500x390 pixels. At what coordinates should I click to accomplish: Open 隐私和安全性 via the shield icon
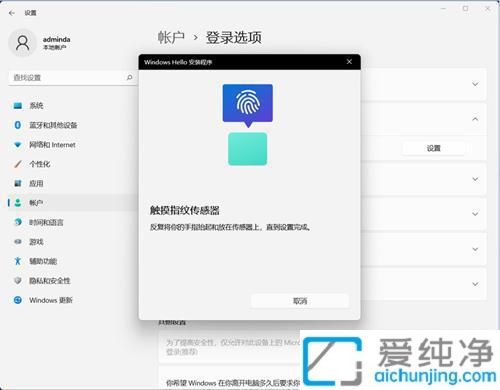pos(18,280)
